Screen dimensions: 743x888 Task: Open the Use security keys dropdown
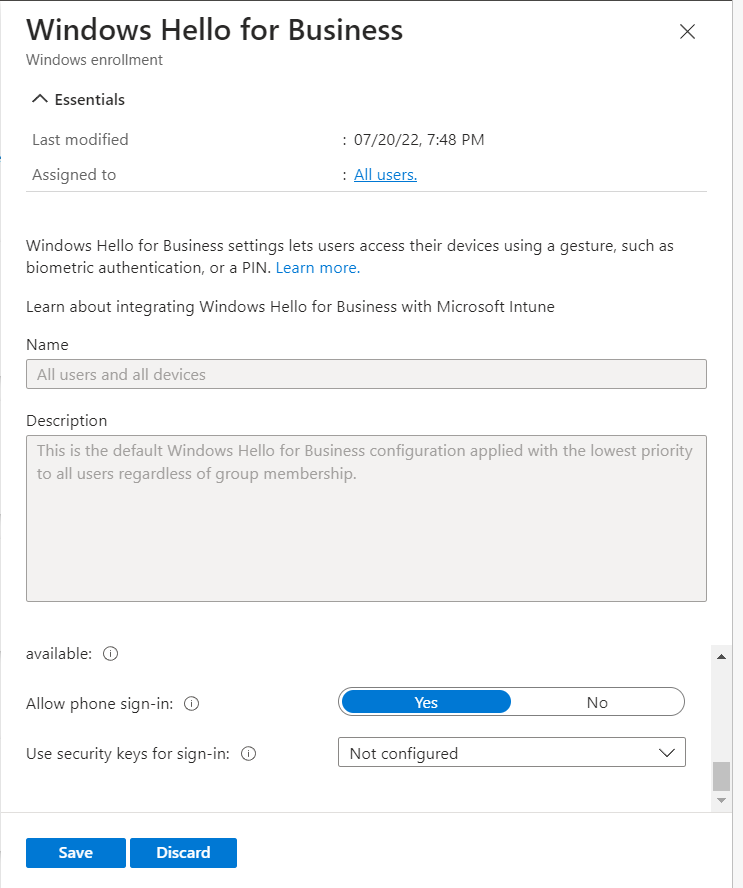[511, 752]
